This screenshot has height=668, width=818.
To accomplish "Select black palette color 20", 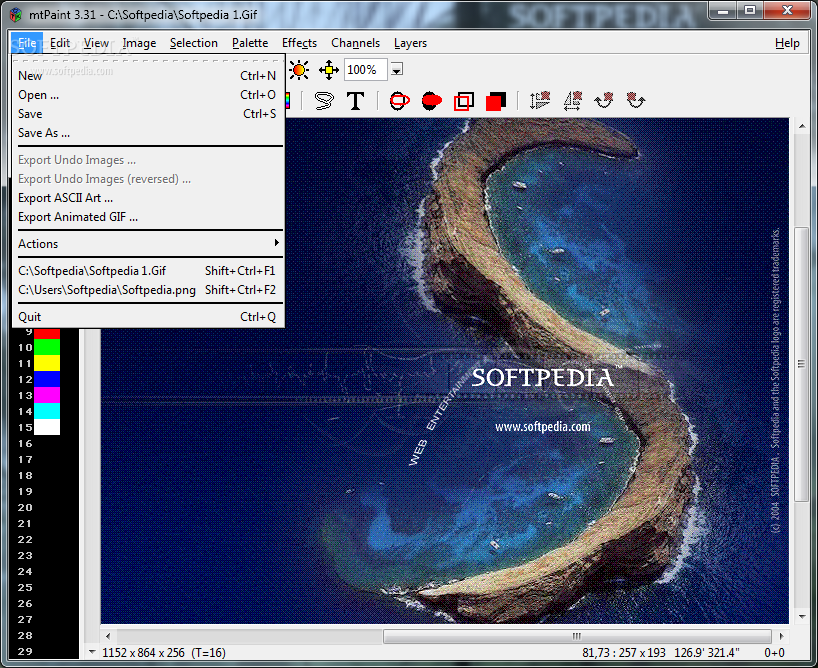I will (x=47, y=507).
